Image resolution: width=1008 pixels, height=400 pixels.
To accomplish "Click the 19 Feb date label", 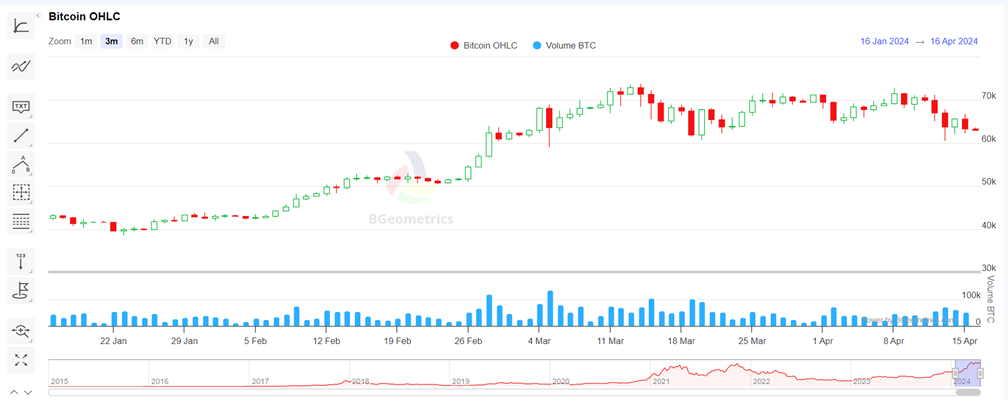I will (397, 340).
